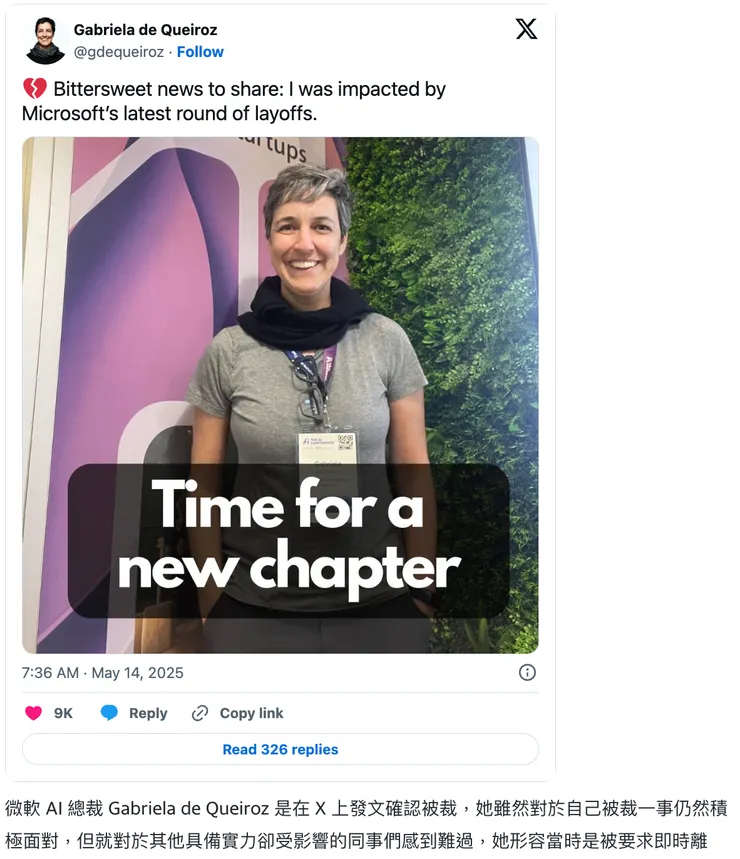740x859 pixels.
Task: Click the conference badge in the photo
Action: click(327, 449)
